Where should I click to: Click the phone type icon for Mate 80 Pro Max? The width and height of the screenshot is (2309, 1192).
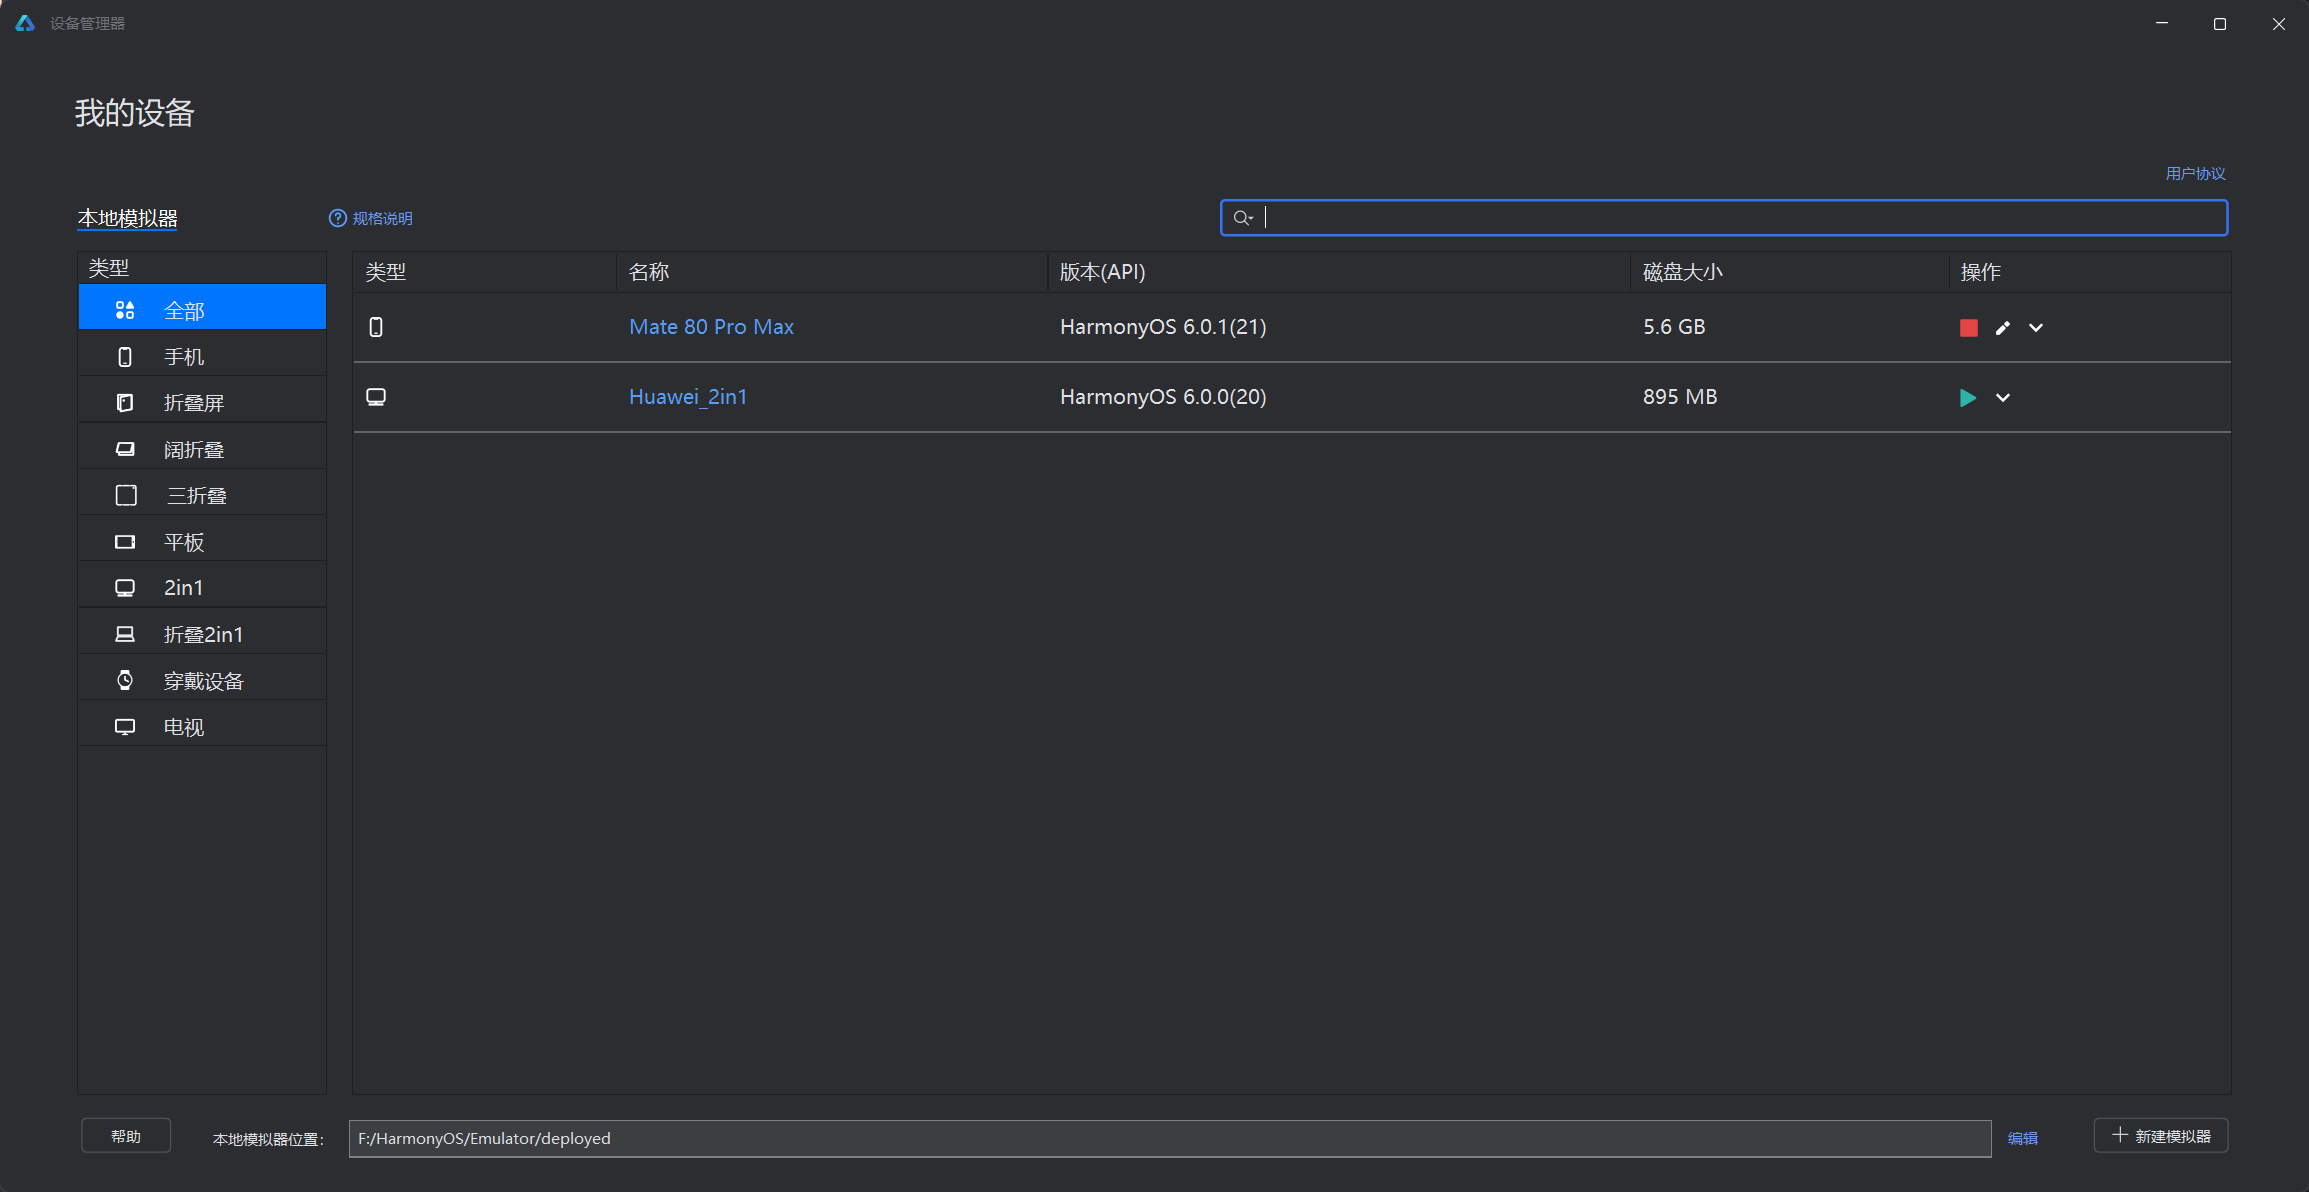click(376, 327)
